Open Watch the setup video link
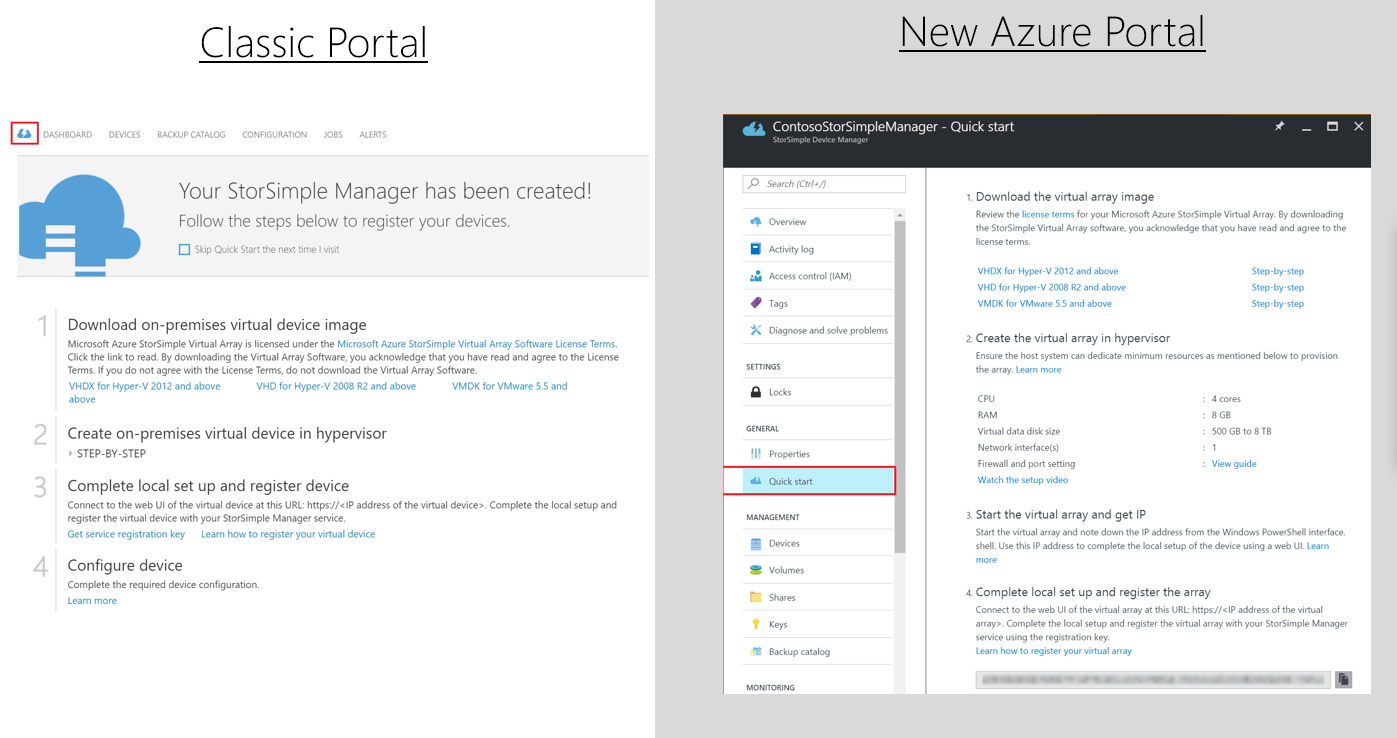The image size is (1397, 738). [1023, 480]
